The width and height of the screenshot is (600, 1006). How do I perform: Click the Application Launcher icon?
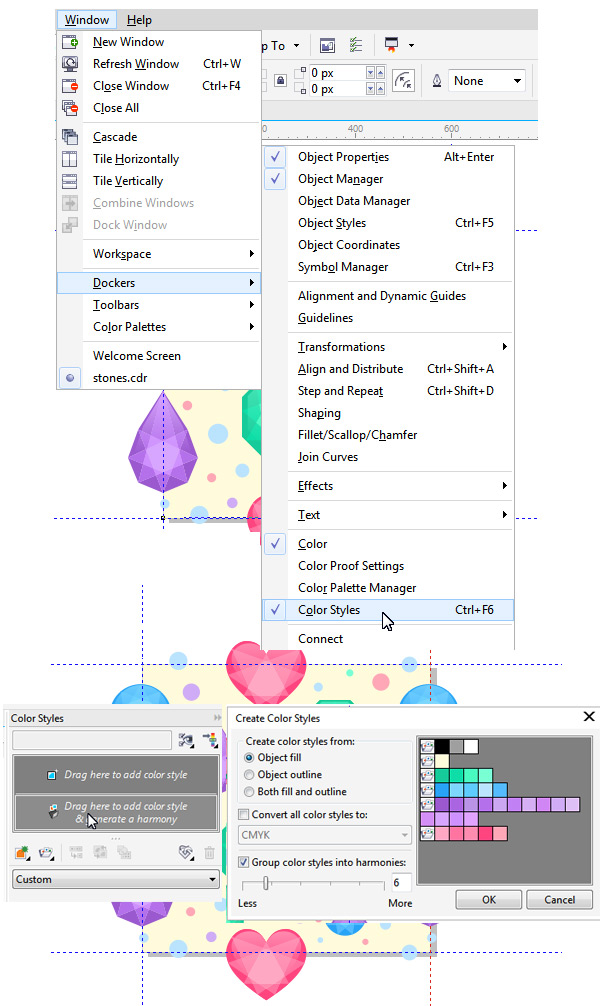(391, 45)
